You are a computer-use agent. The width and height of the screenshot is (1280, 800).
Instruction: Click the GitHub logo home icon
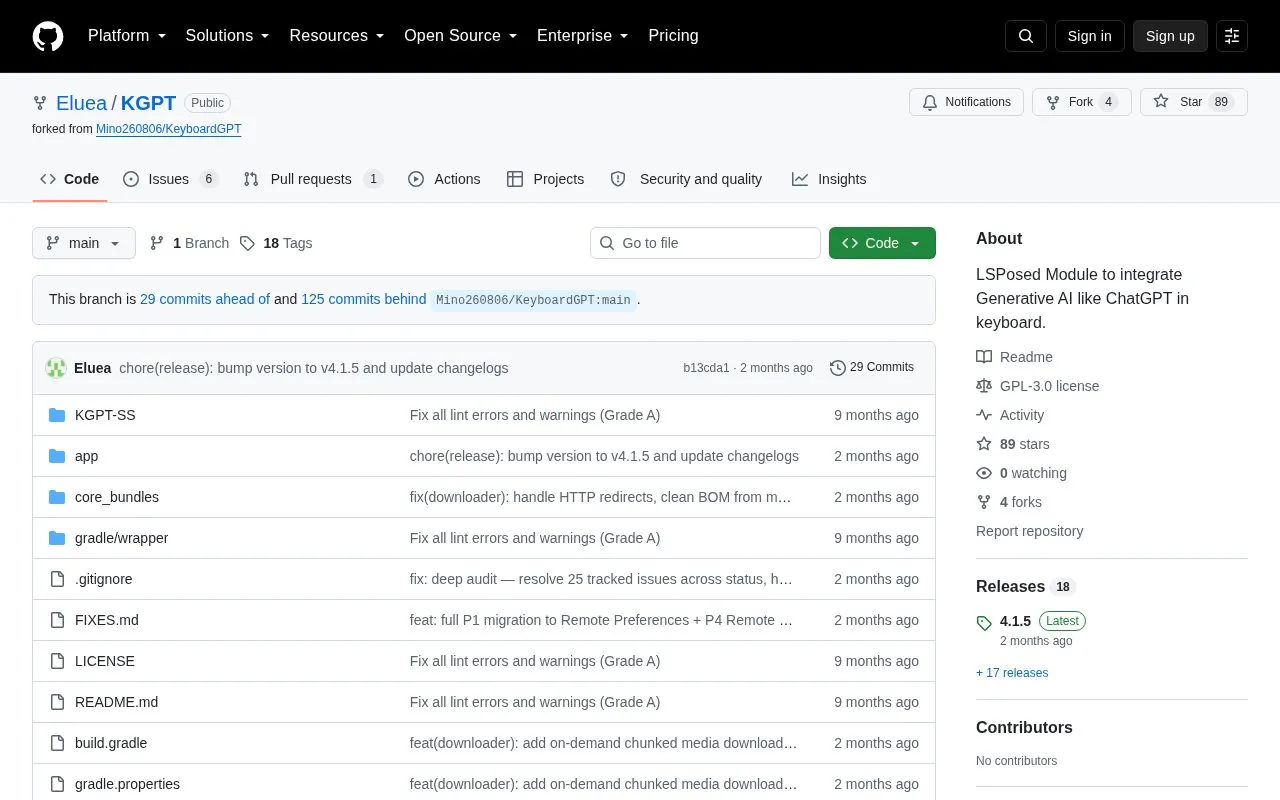[x=48, y=36]
